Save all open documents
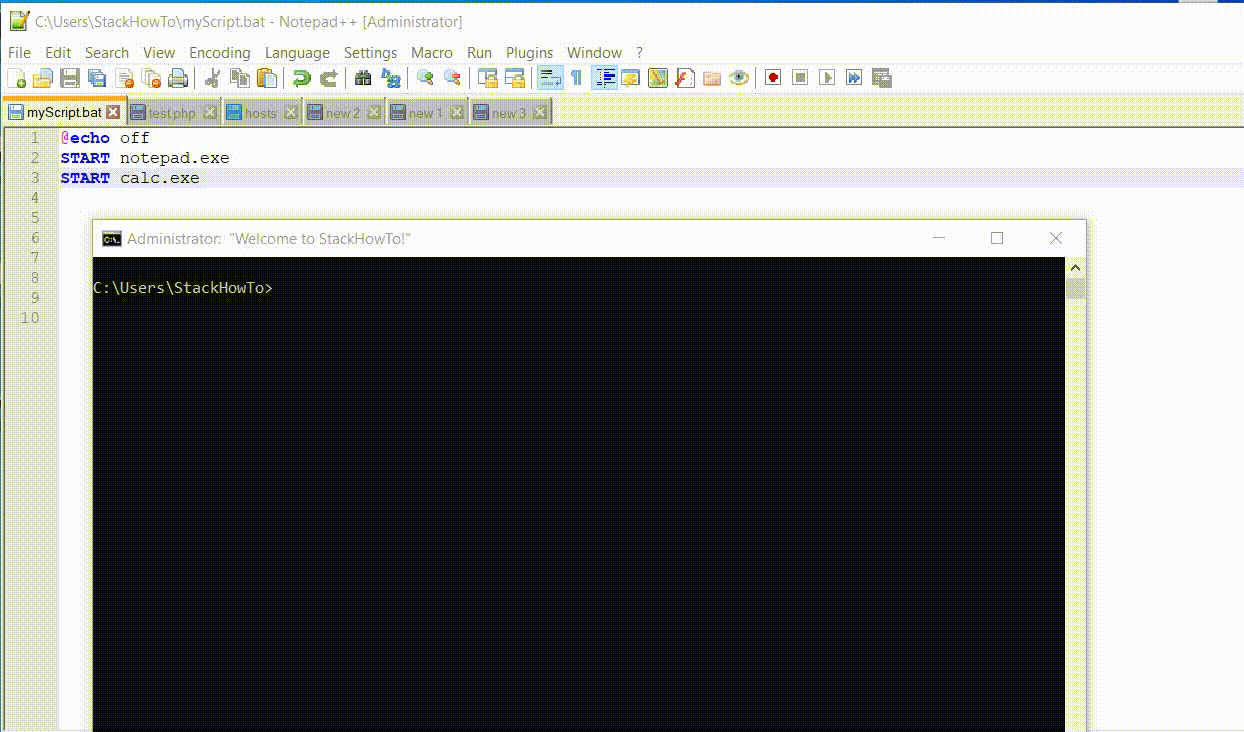This screenshot has width=1244, height=732. 97,77
